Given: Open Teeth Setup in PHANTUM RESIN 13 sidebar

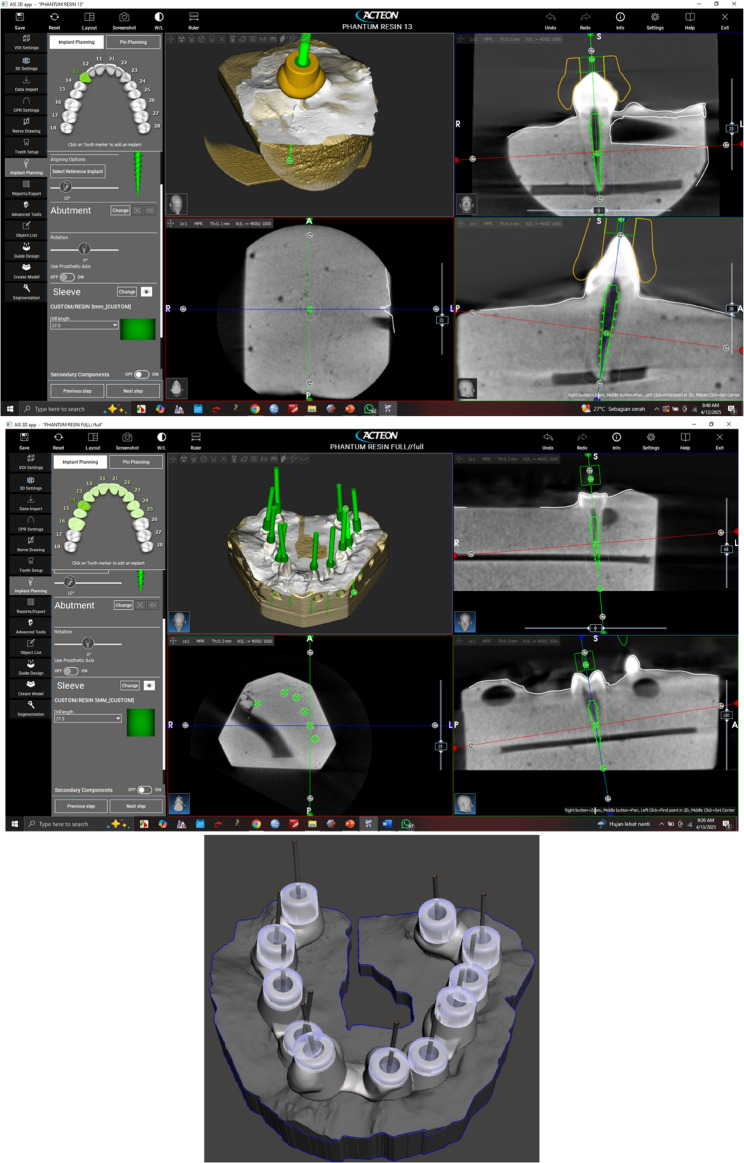Looking at the screenshot, I should [26, 146].
